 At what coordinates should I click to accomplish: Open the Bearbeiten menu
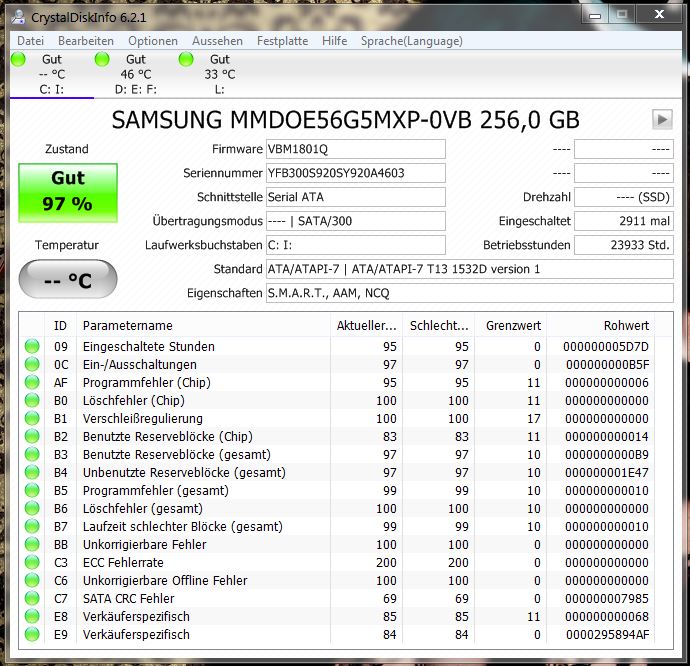[x=86, y=41]
